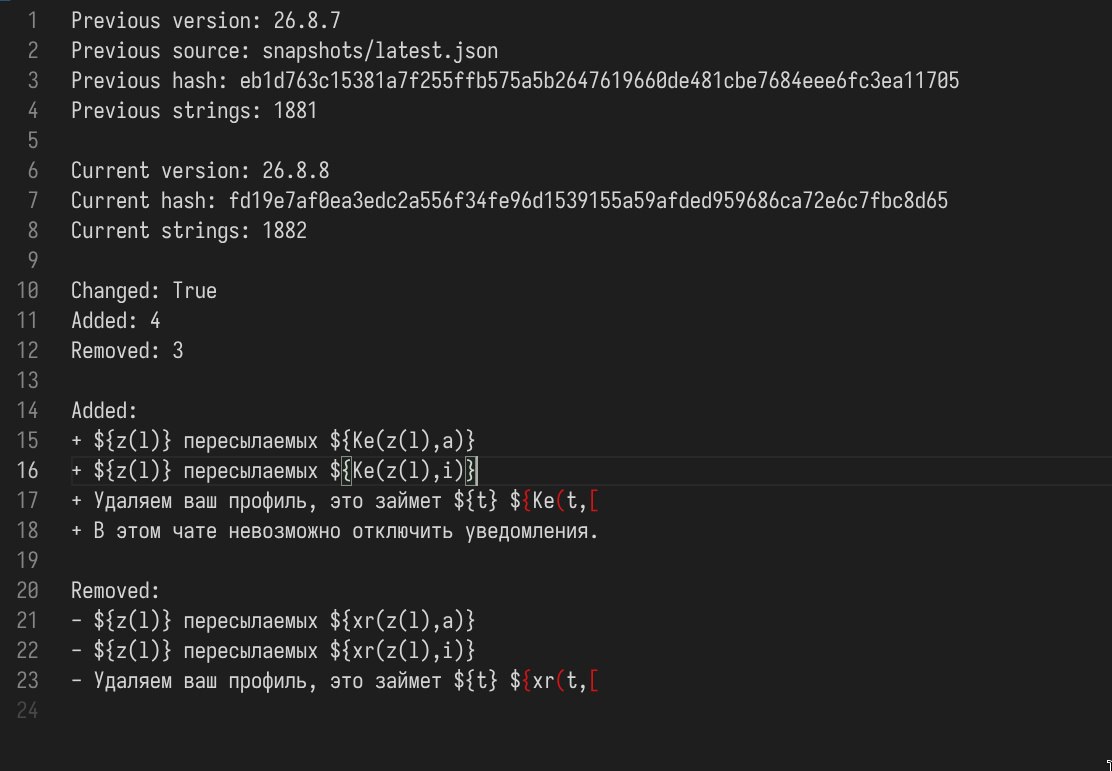This screenshot has height=771, width=1112.
Task: Click the Removed: section header on line 20
Action: point(116,591)
